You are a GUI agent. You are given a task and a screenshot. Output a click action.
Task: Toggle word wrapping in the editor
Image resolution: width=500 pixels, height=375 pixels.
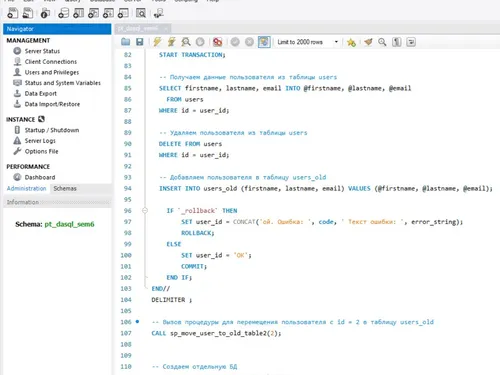[411, 42]
